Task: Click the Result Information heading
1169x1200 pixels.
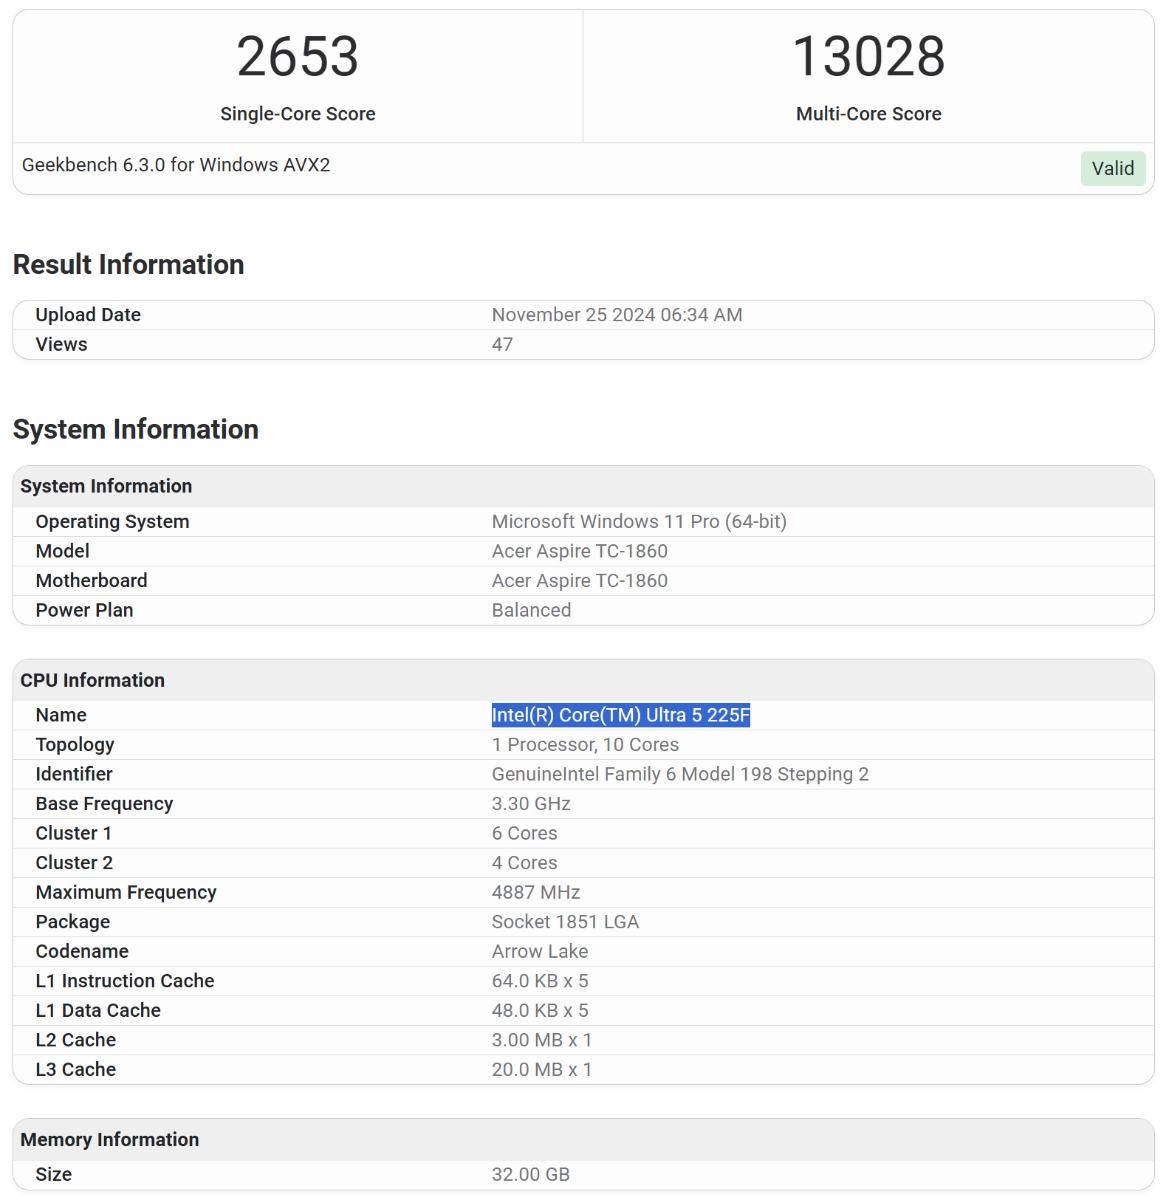Action: [129, 264]
